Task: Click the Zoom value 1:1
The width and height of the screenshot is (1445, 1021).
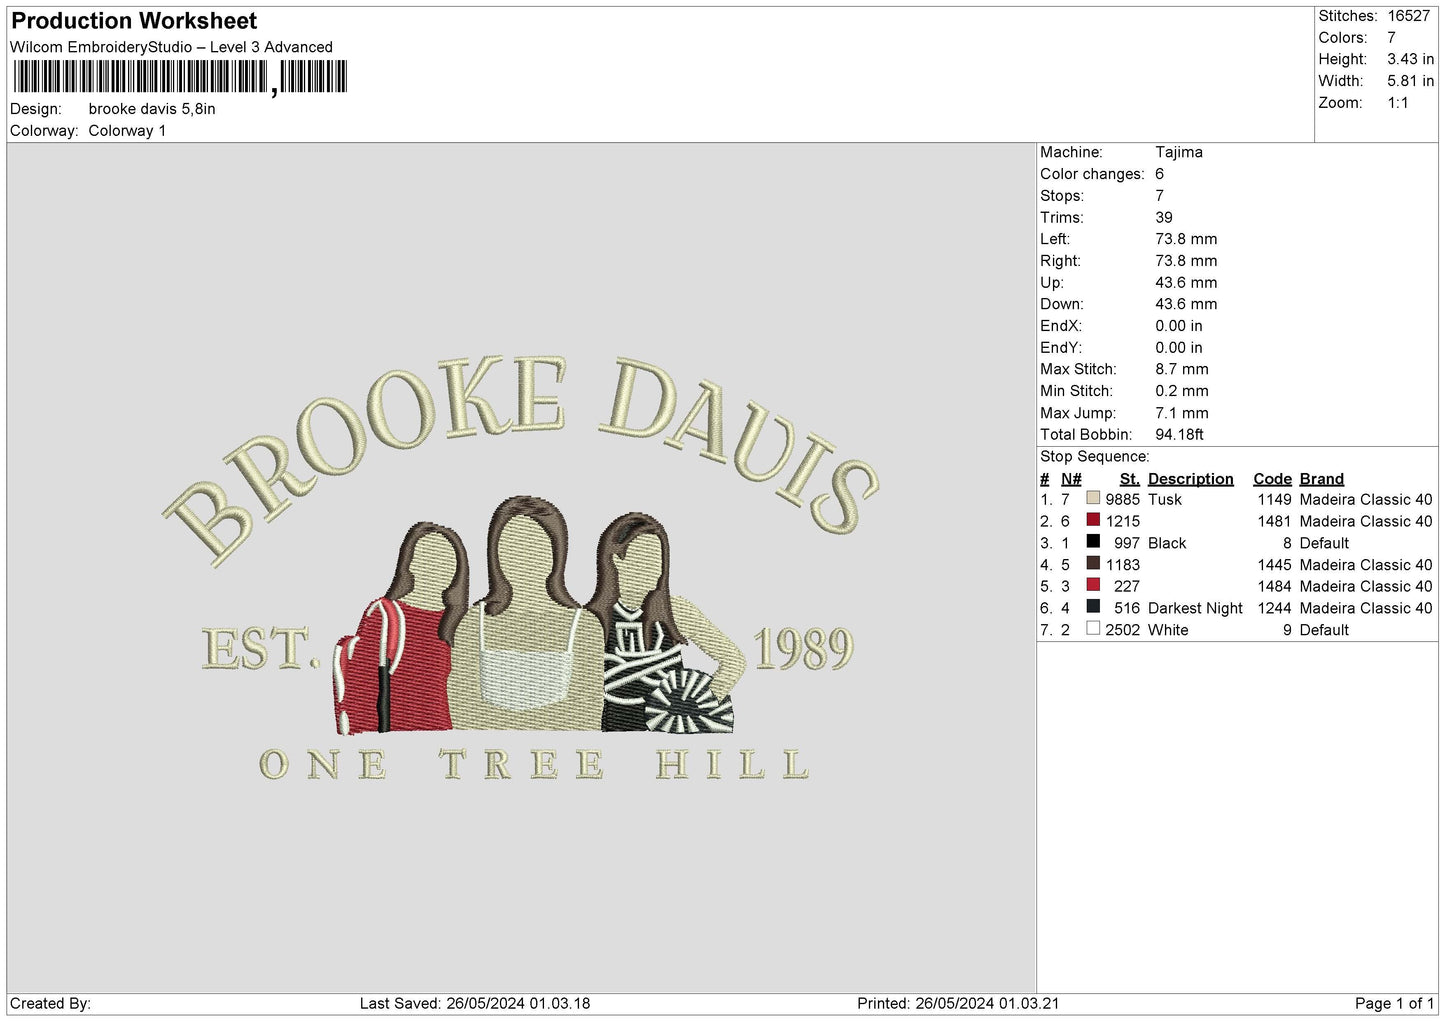Action: (1398, 103)
